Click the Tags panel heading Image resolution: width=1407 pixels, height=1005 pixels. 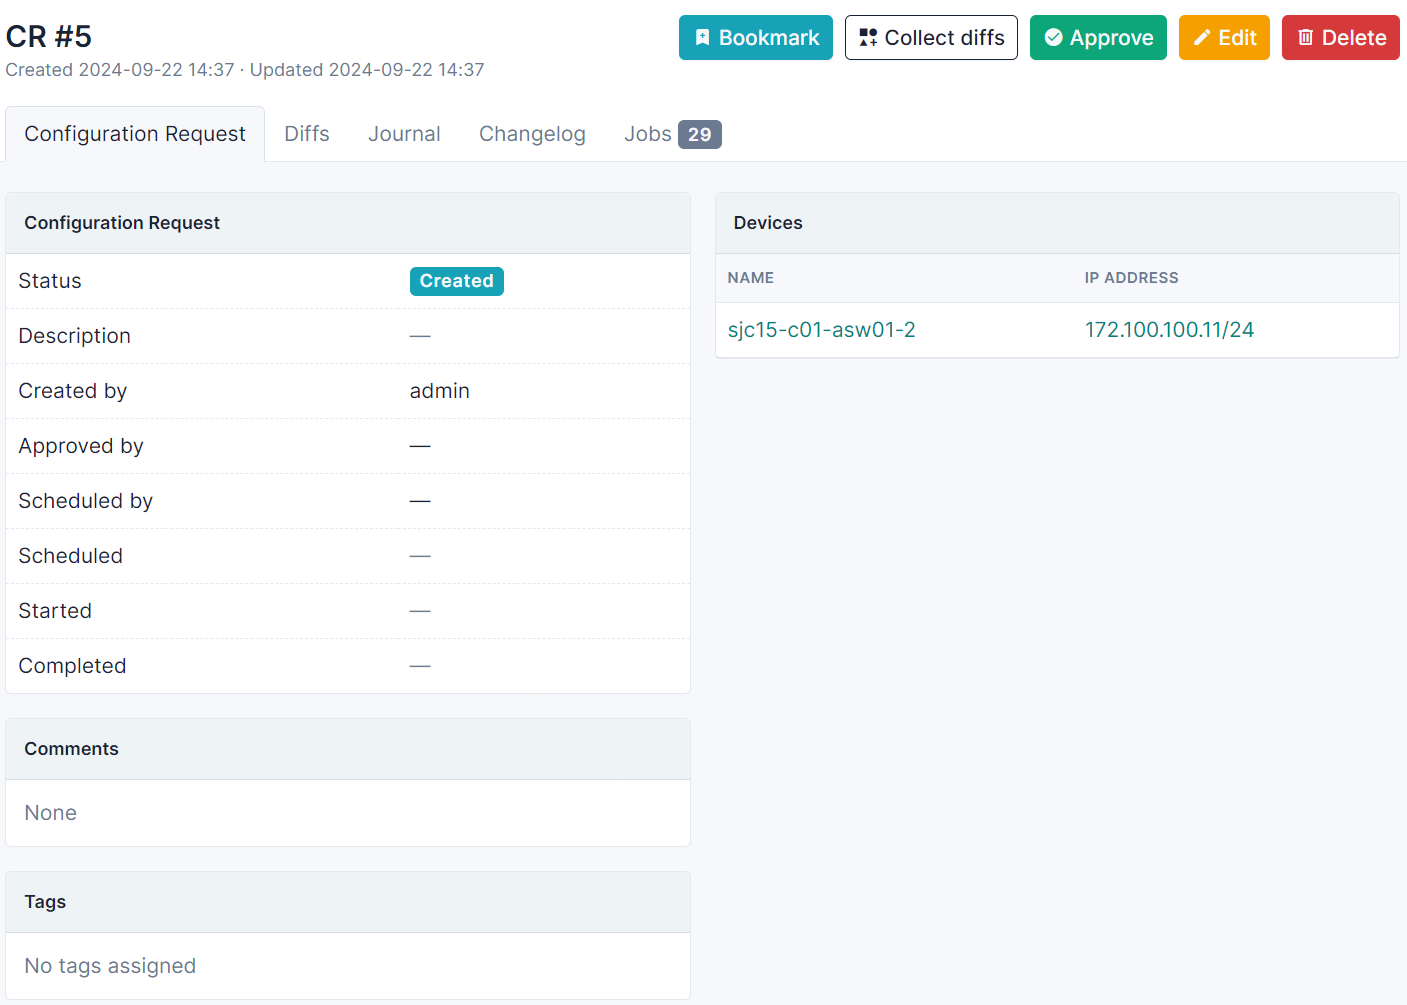tap(46, 902)
